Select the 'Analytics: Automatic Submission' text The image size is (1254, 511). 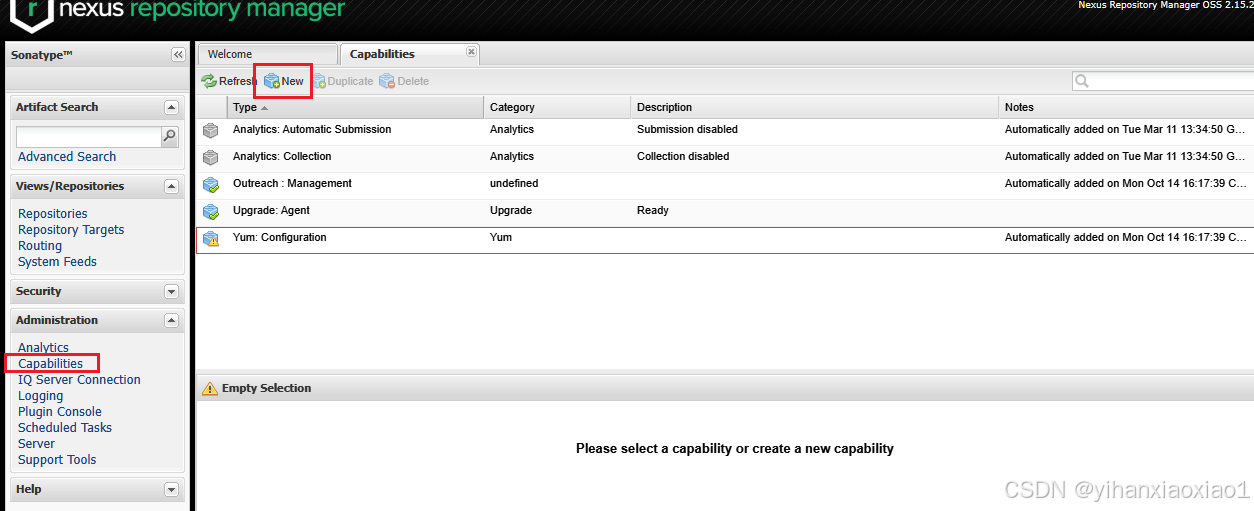312,130
